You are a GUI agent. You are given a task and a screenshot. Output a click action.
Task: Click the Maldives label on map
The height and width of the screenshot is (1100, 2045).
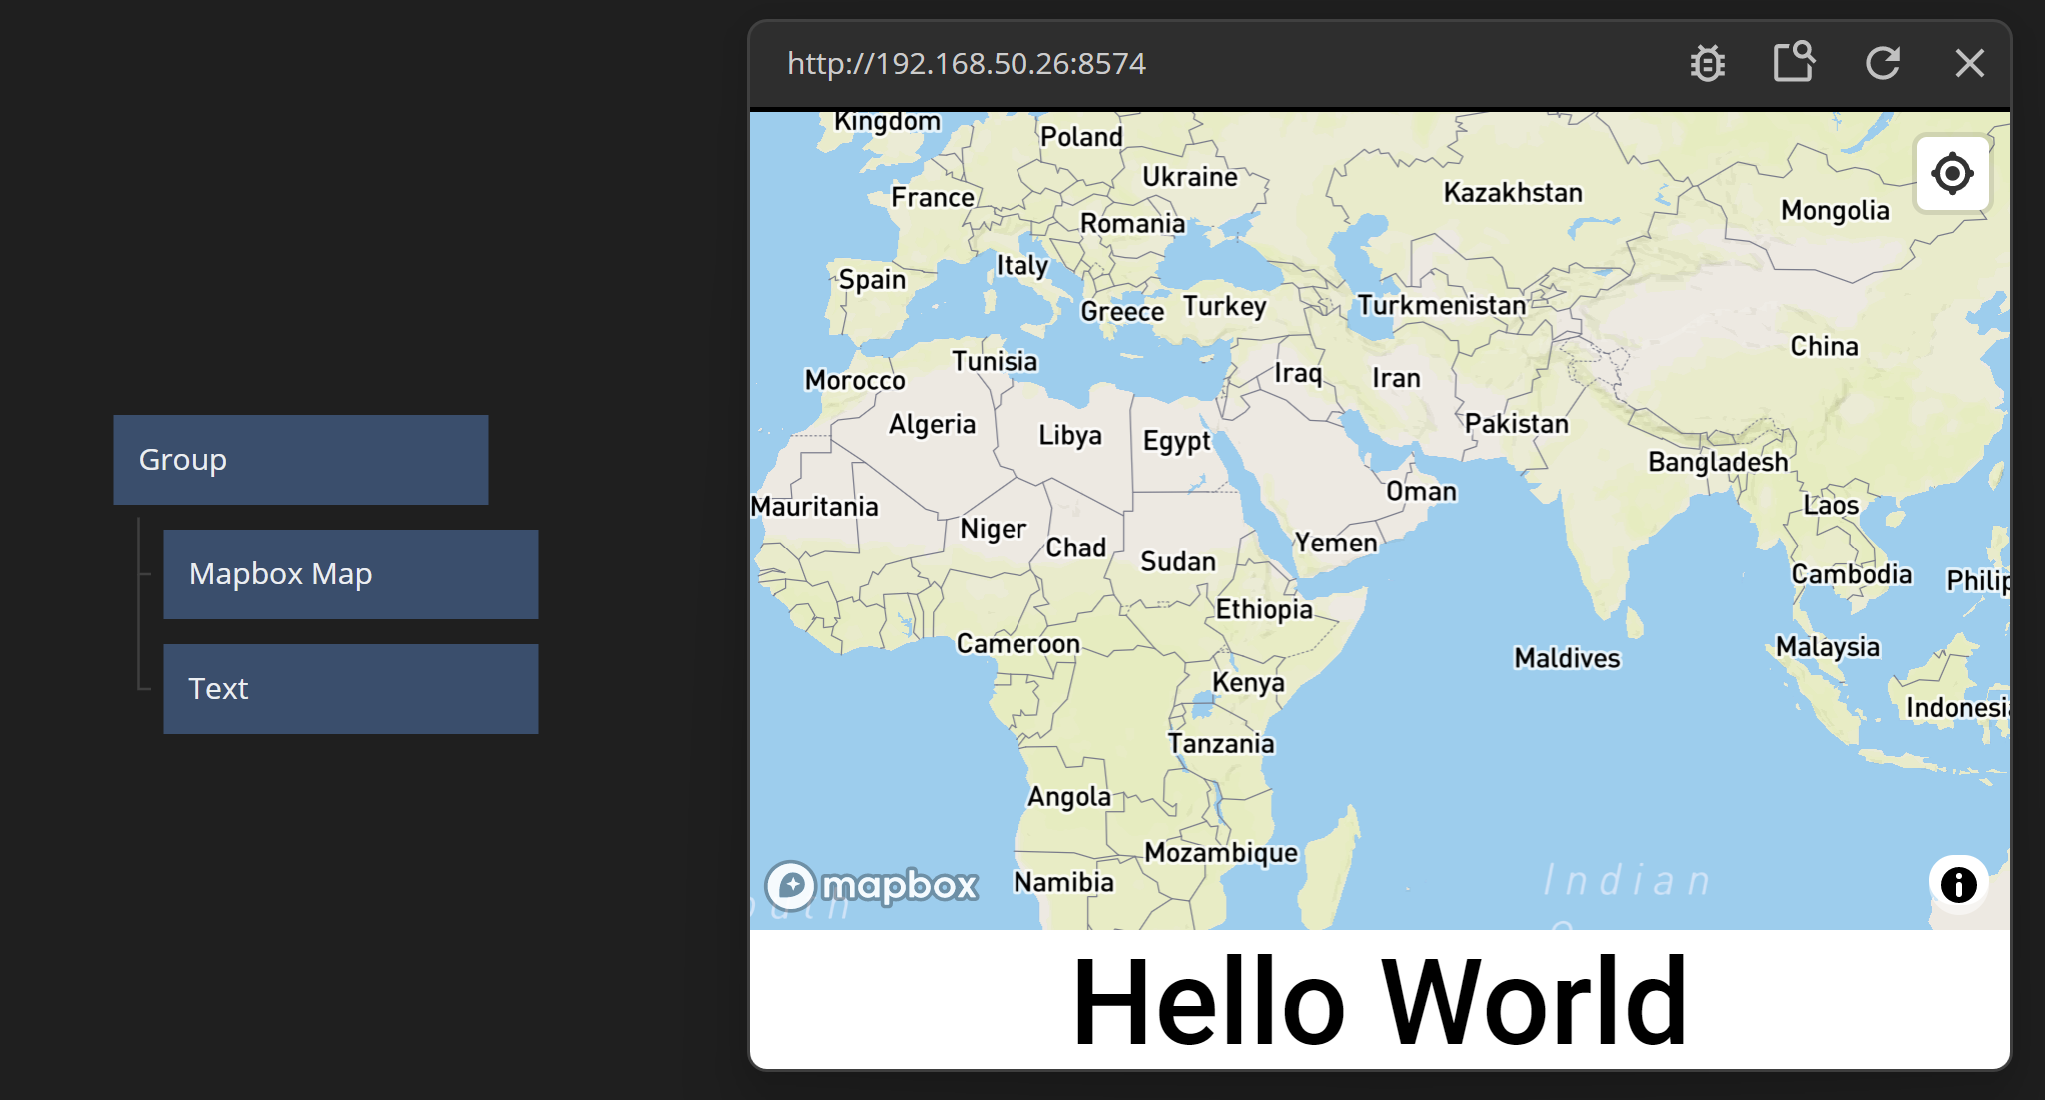point(1566,658)
